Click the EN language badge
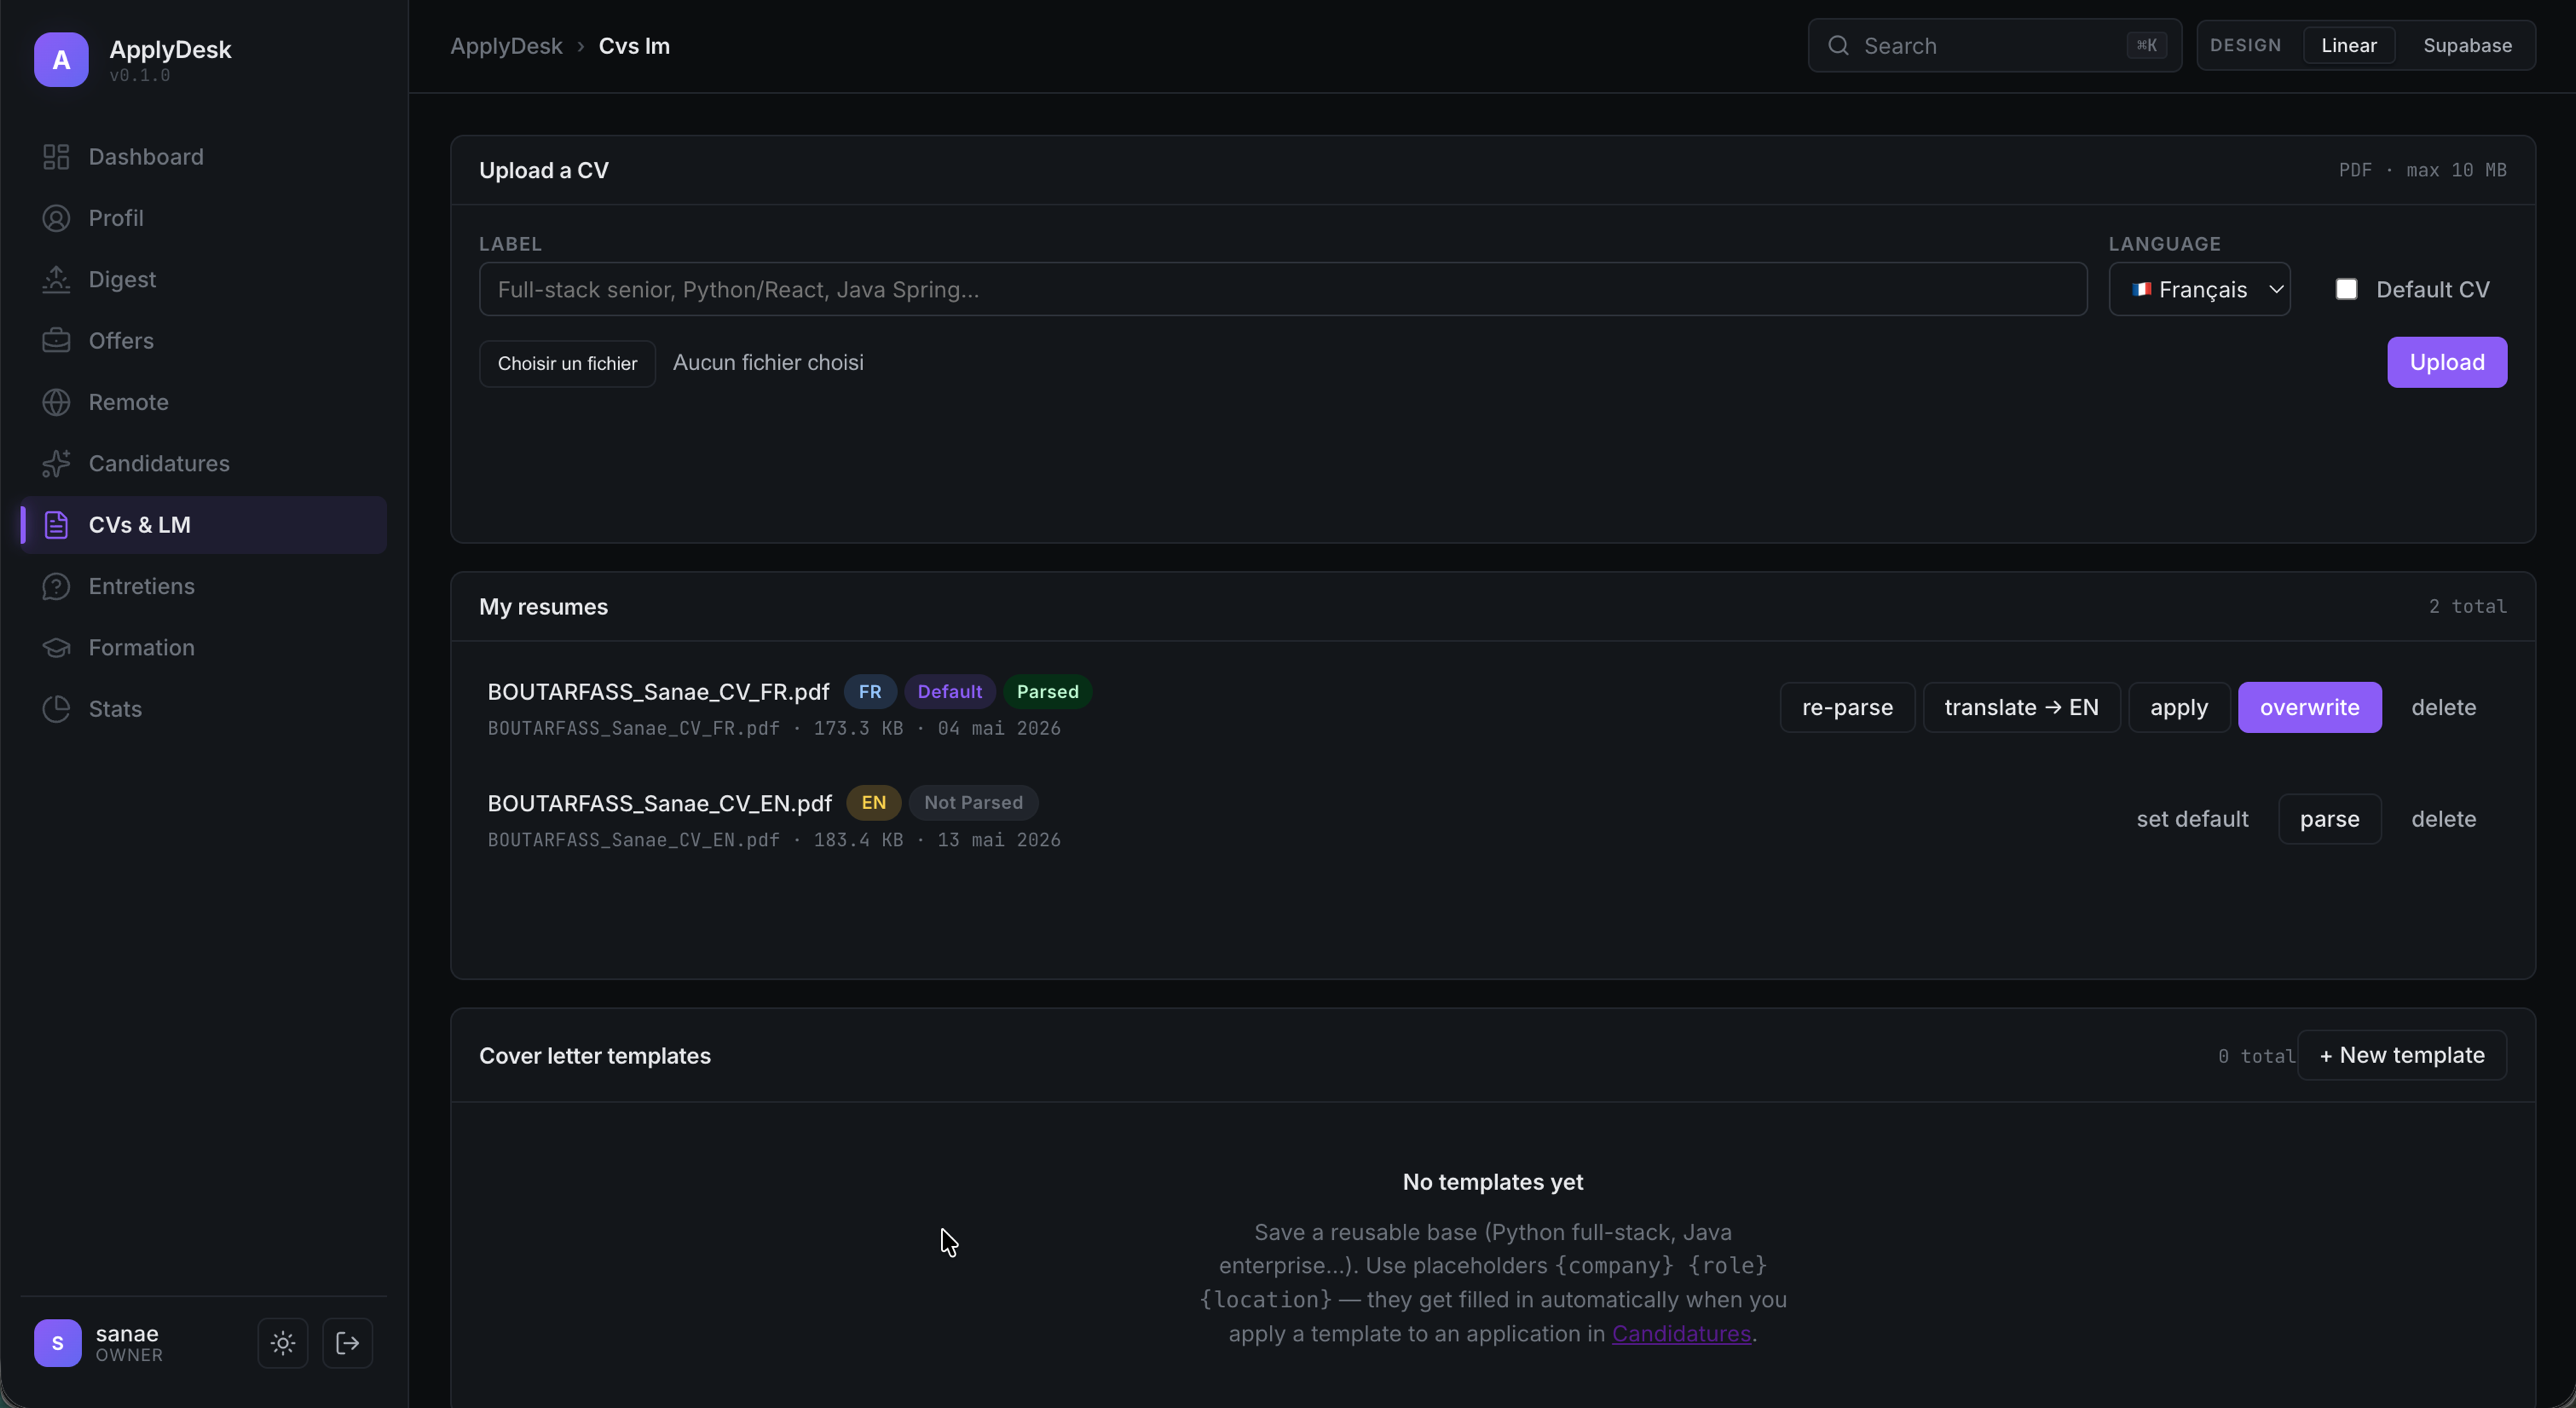Image resolution: width=2576 pixels, height=1408 pixels. (873, 803)
